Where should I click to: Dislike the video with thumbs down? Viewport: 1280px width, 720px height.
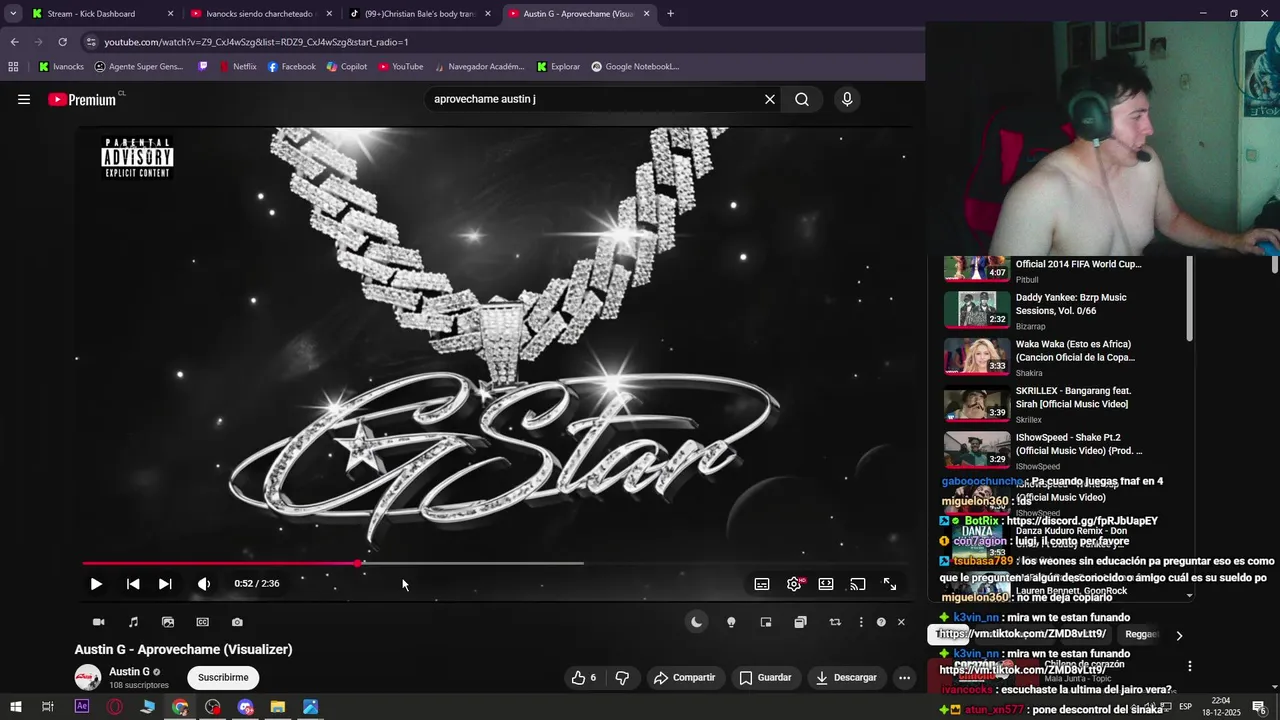coord(622,678)
